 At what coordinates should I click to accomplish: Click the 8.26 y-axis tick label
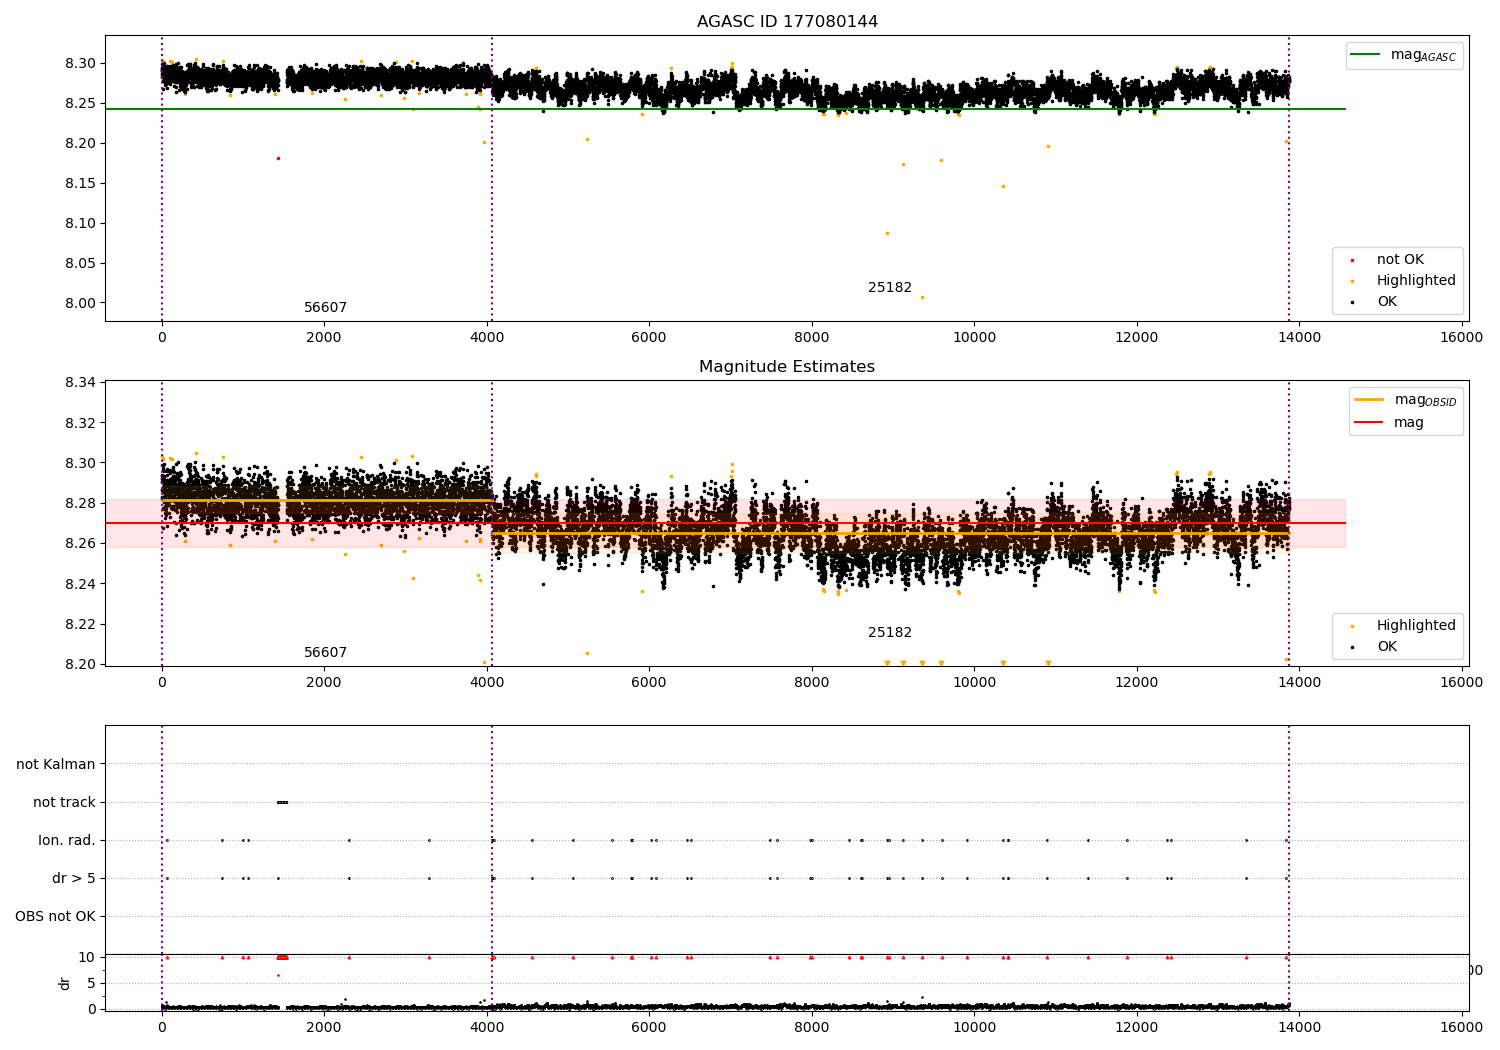pyautogui.click(x=79, y=543)
